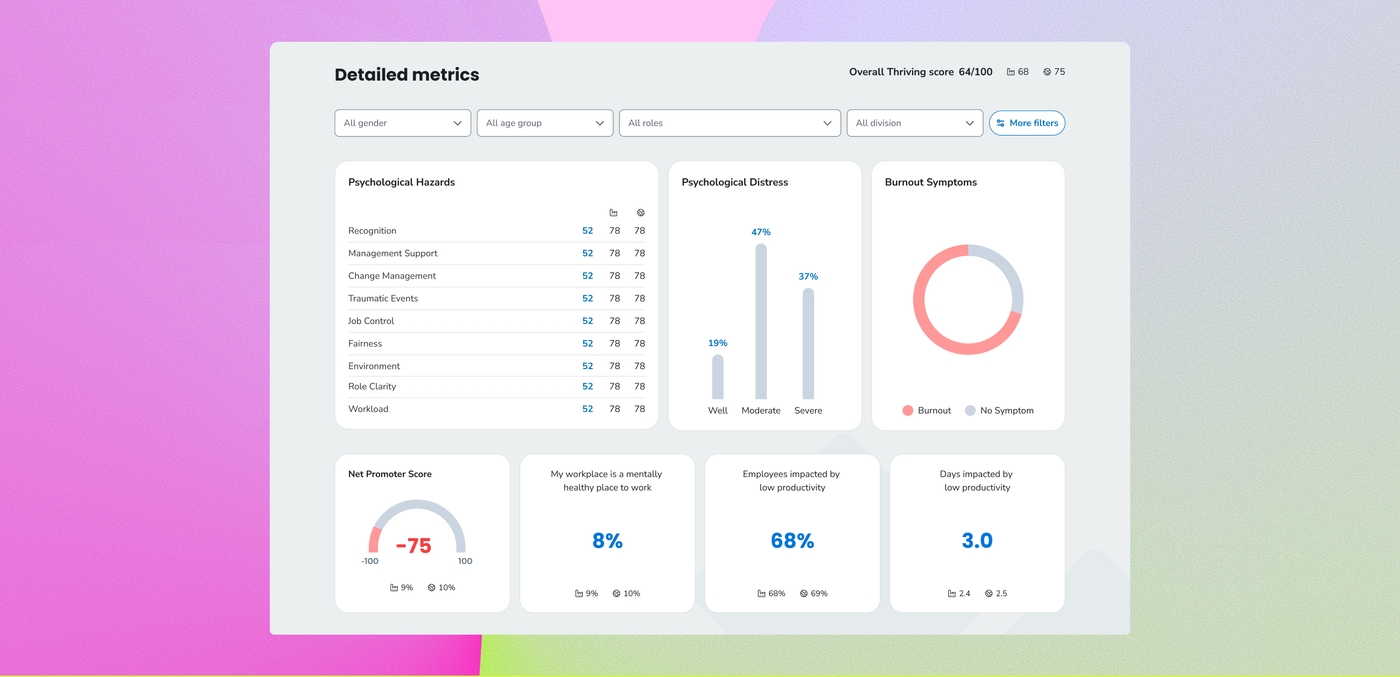Click the globe icon beside score 75

point(1047,72)
